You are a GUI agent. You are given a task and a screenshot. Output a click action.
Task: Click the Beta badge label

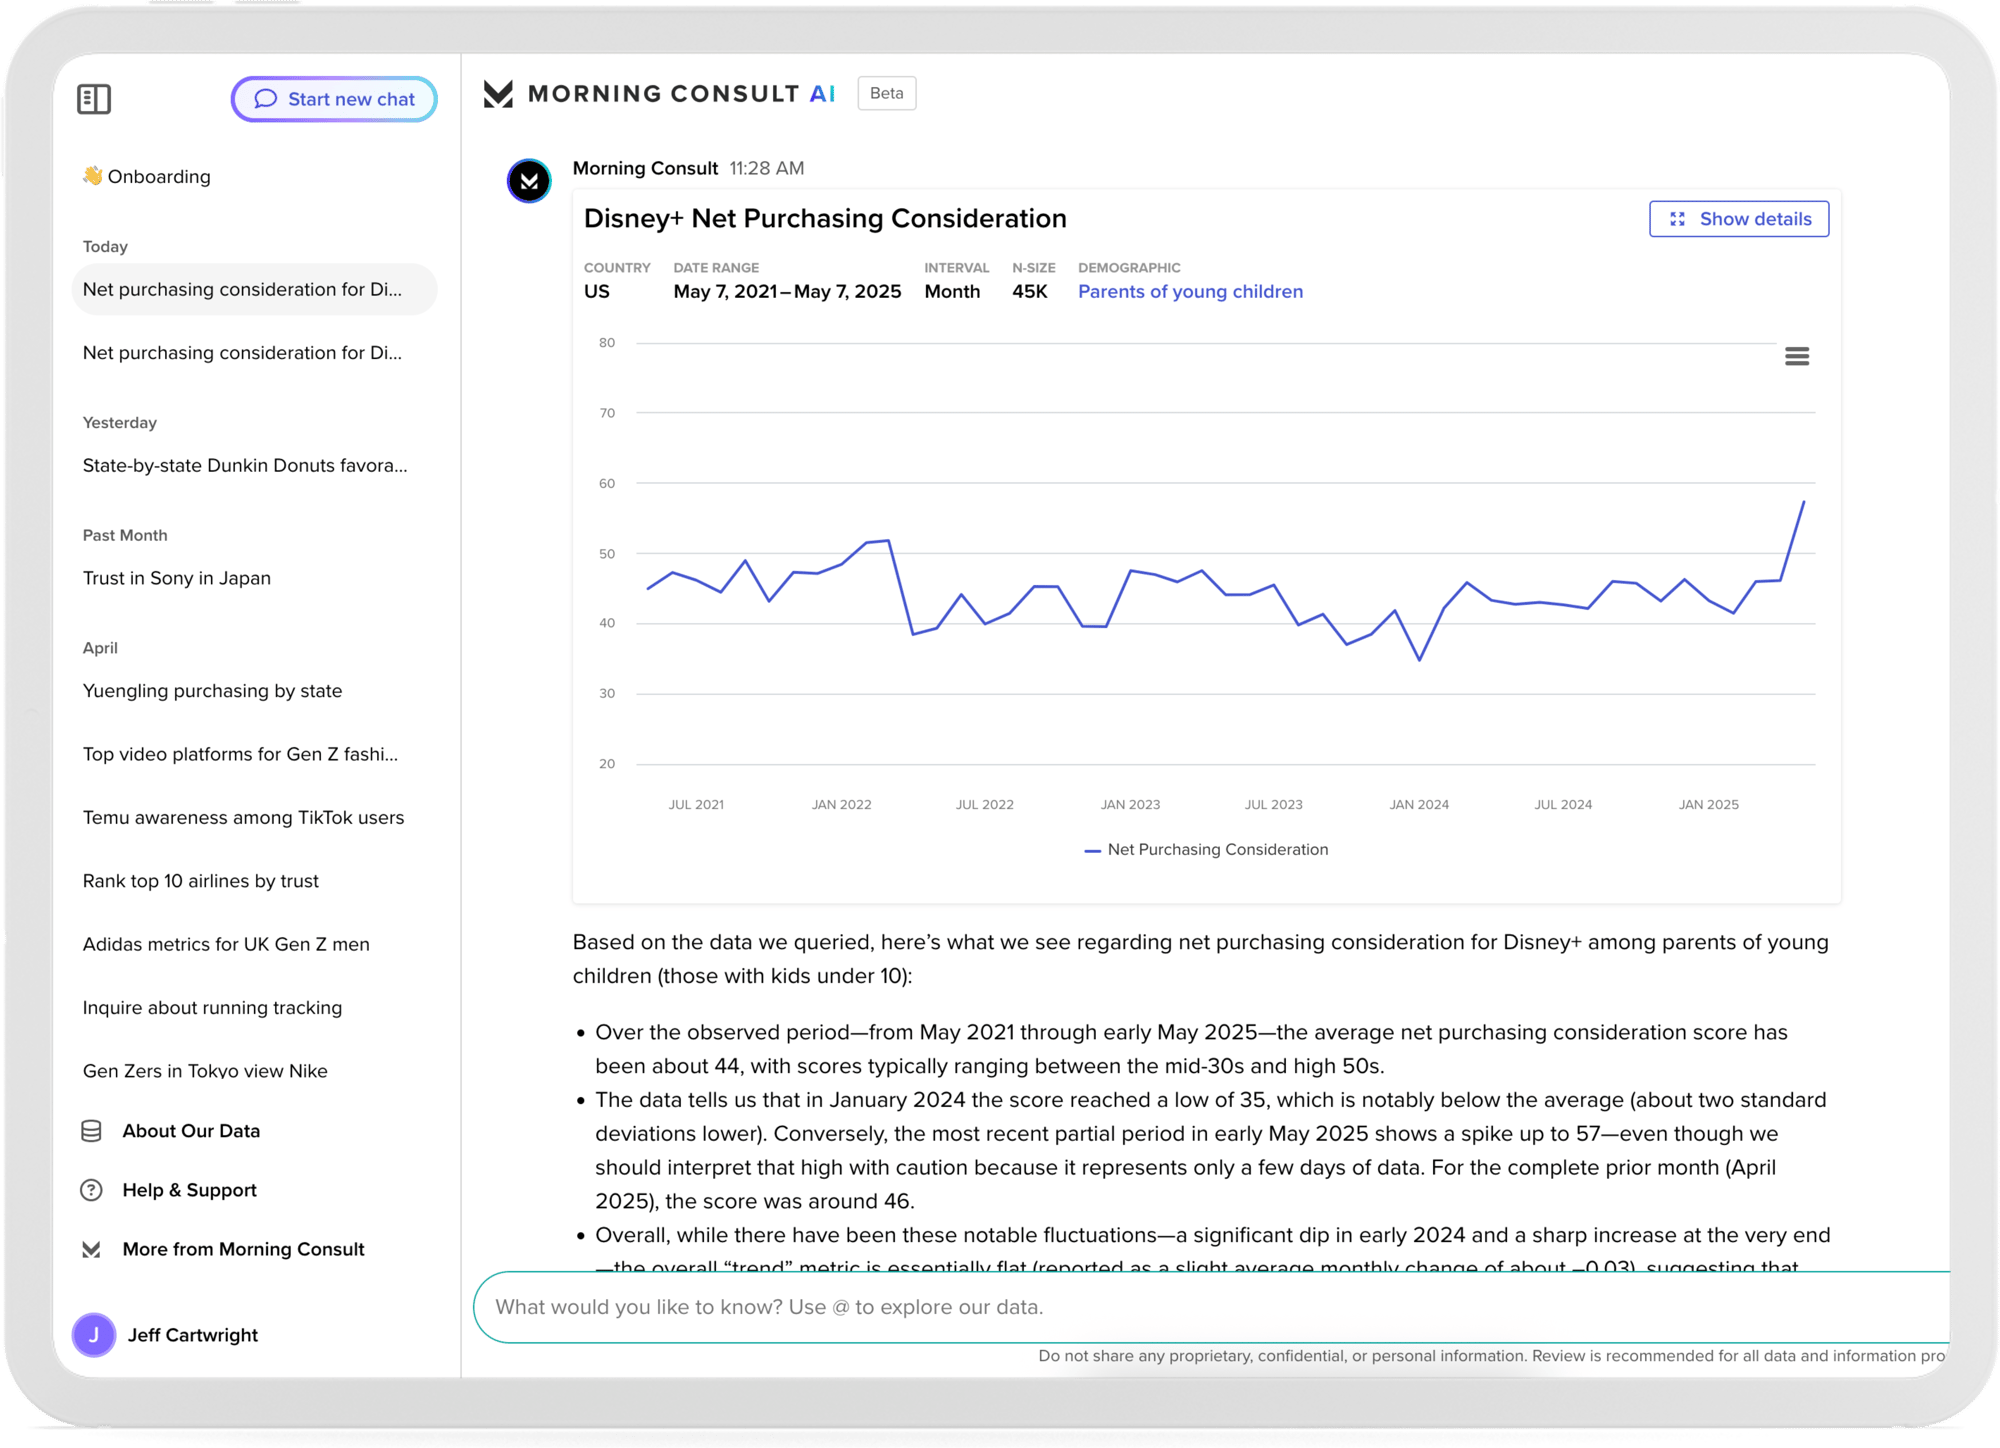pyautogui.click(x=886, y=93)
